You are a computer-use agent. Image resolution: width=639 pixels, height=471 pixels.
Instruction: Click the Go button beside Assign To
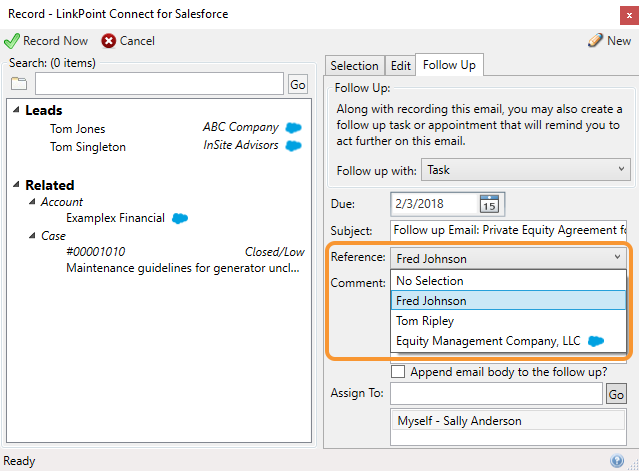pos(616,394)
